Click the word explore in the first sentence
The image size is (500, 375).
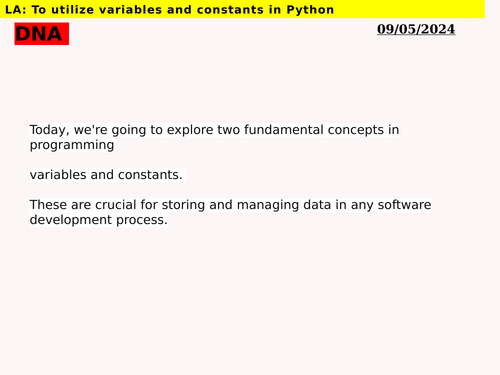tap(190, 130)
